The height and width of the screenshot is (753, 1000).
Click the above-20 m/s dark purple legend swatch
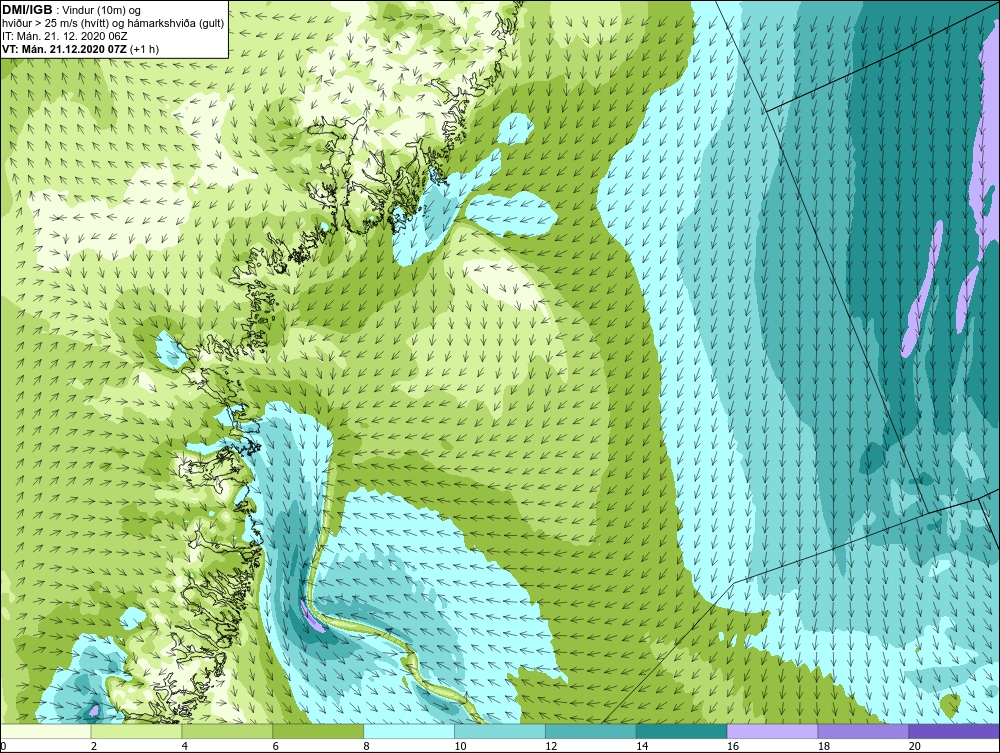(x=954, y=731)
